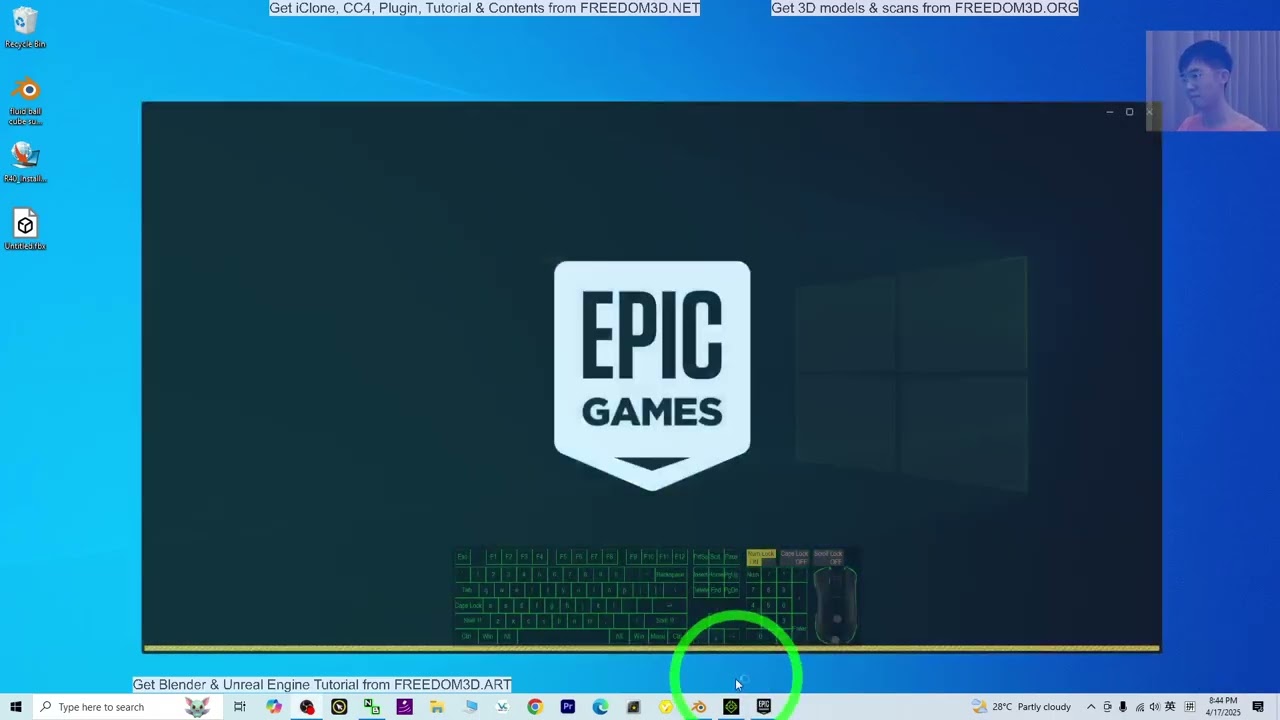Click the Epic Games Launcher taskbar icon
1280x720 pixels.
pos(764,707)
